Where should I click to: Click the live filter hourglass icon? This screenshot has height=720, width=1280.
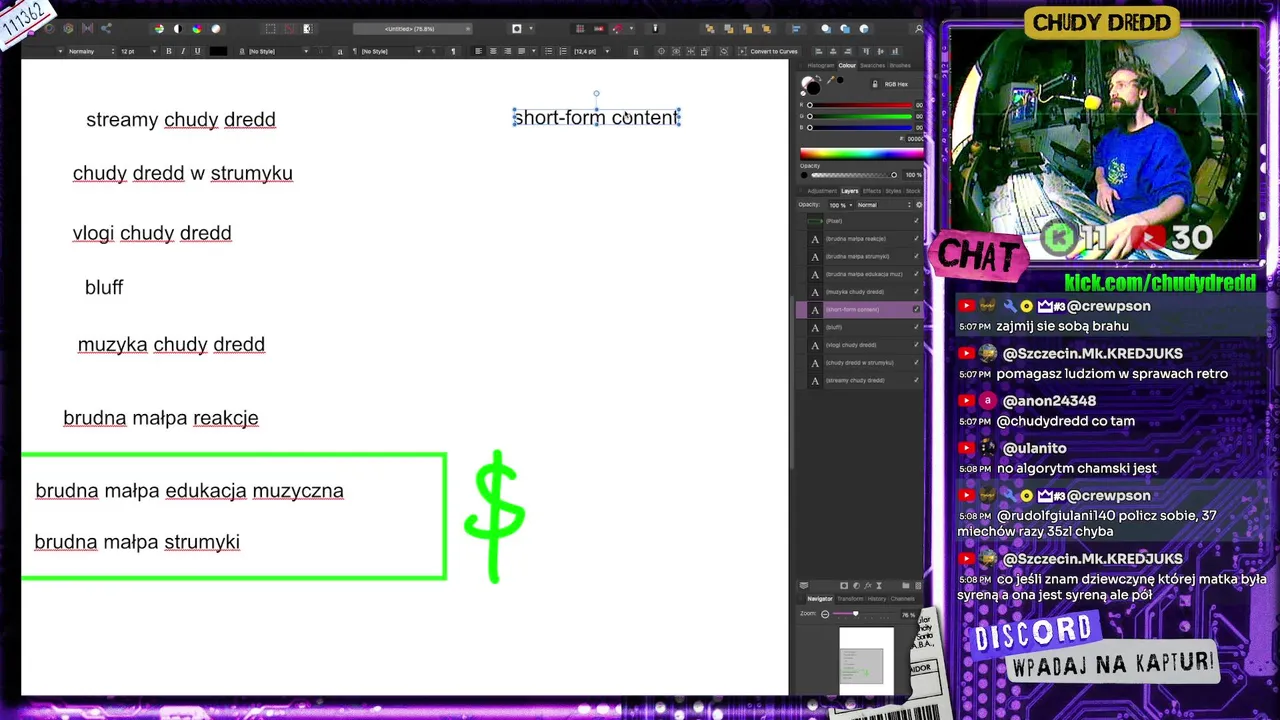(881, 586)
